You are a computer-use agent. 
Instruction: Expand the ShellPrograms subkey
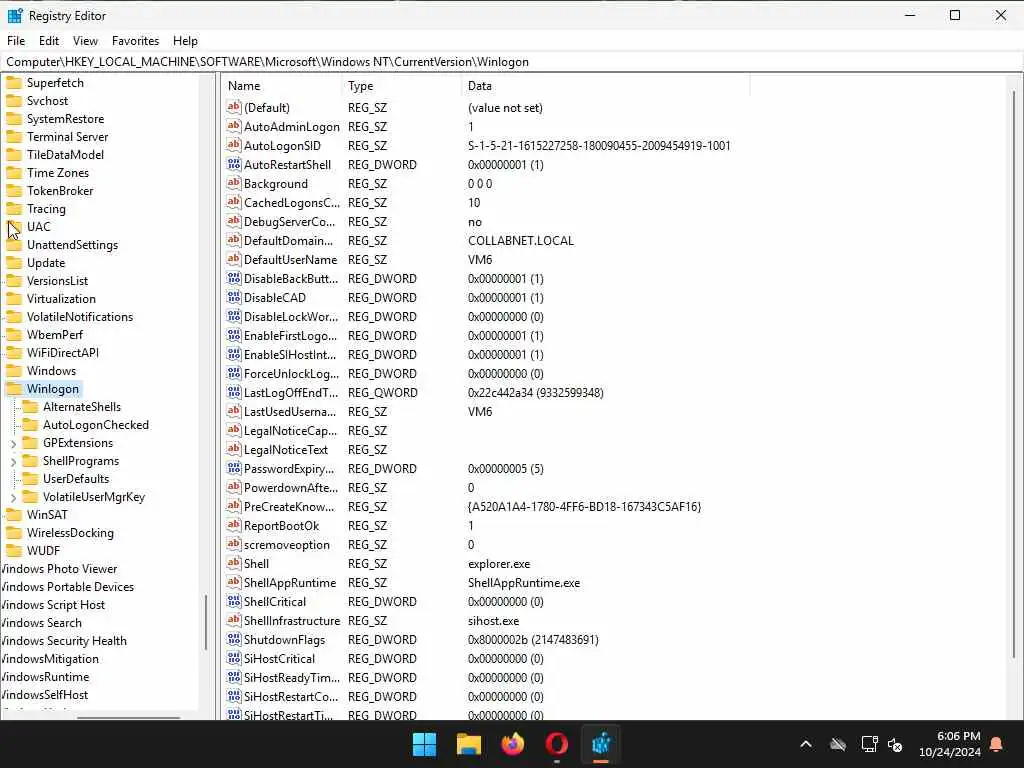(13, 462)
